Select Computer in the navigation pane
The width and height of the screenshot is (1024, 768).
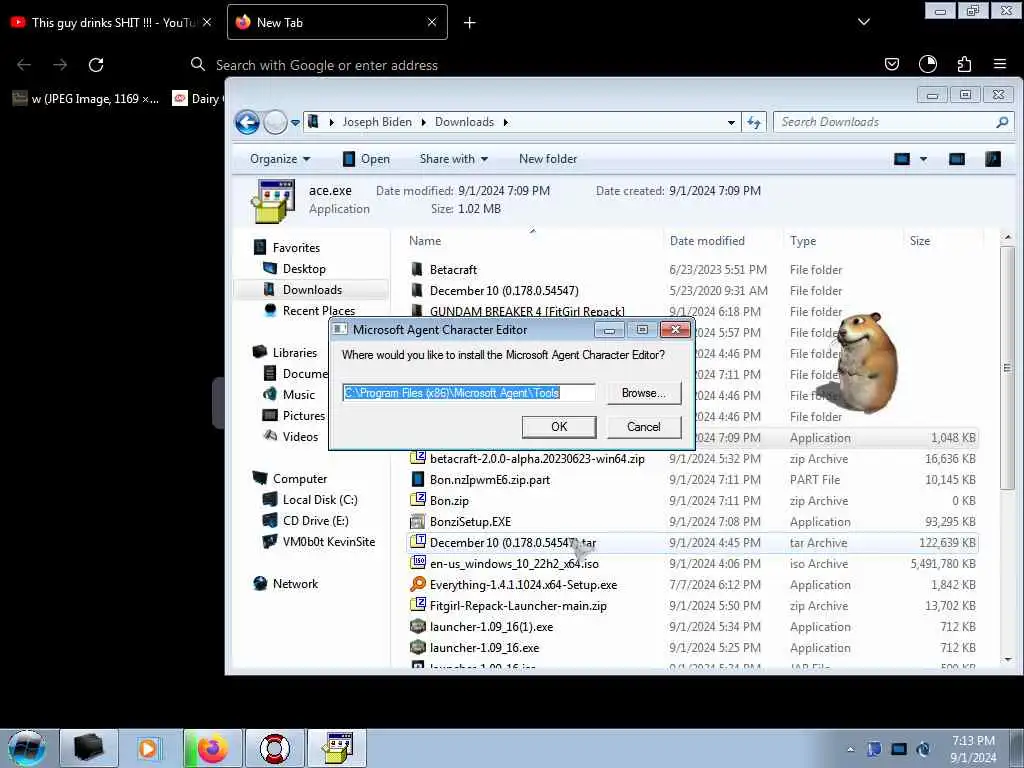coord(300,479)
